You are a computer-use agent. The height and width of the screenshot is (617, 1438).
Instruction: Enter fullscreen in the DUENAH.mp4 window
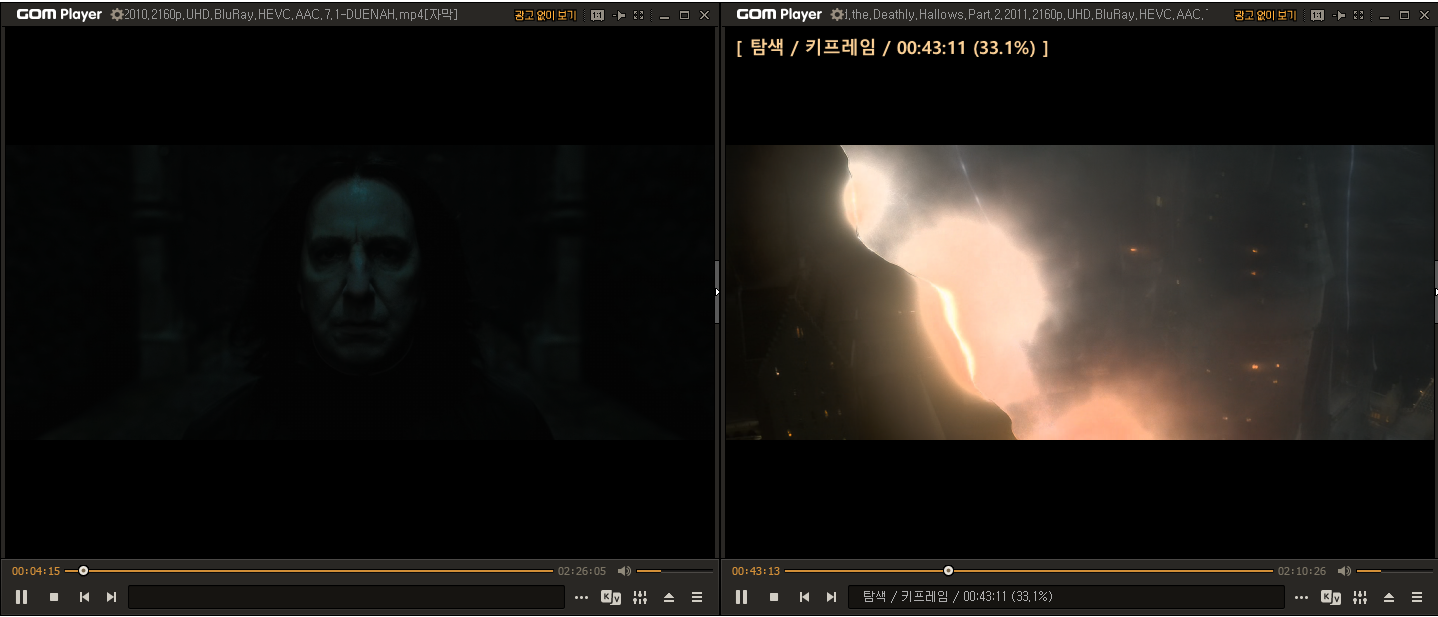[639, 15]
